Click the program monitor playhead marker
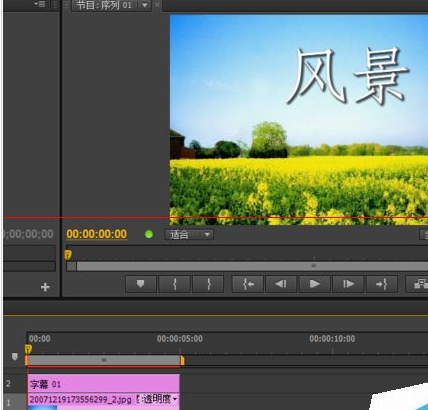 [x=68, y=255]
